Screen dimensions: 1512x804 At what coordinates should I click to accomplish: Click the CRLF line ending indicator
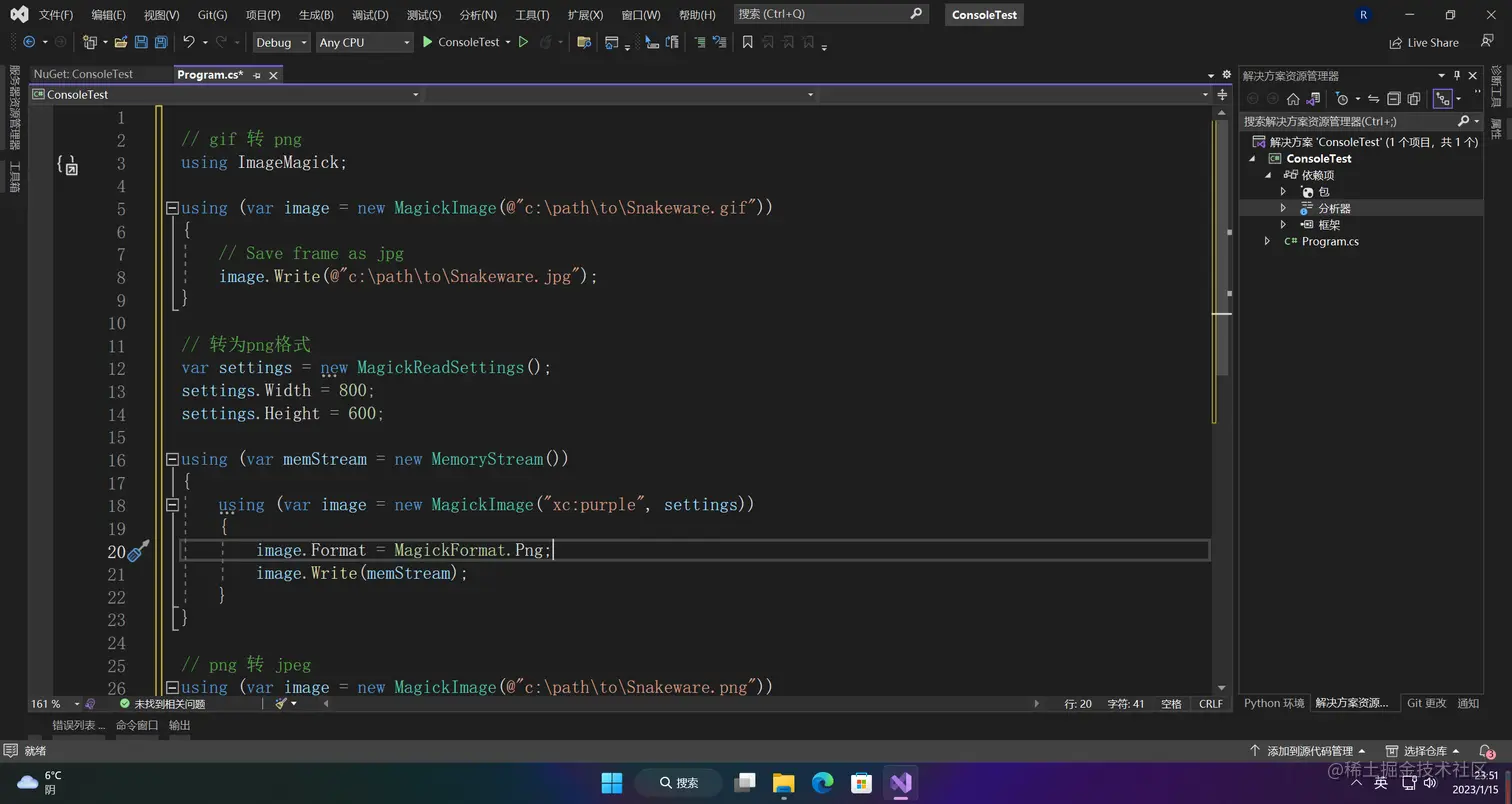(1211, 704)
